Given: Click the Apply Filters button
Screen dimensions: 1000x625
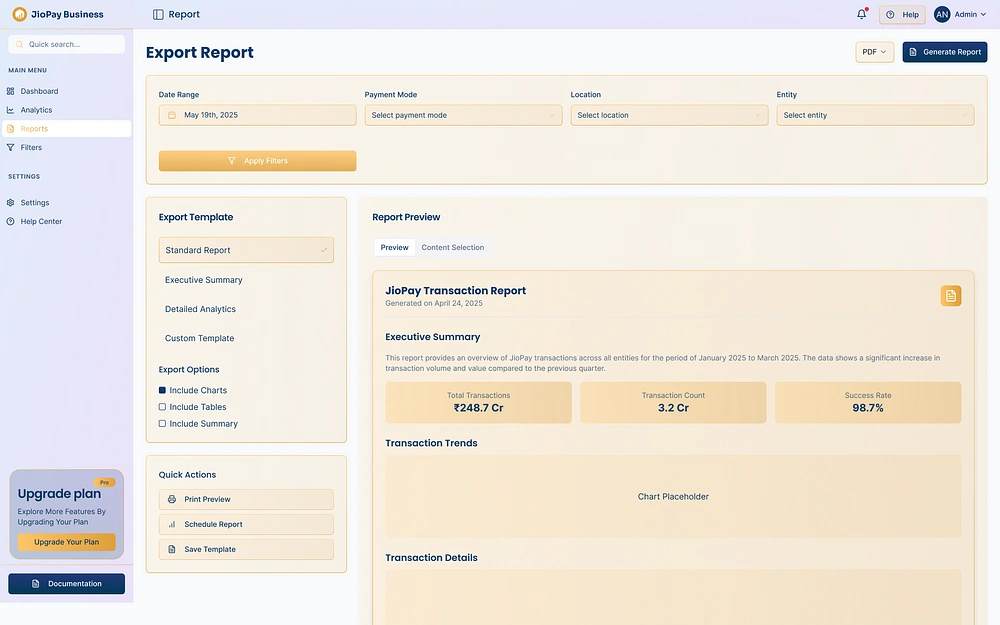Looking at the screenshot, I should click(x=258, y=161).
